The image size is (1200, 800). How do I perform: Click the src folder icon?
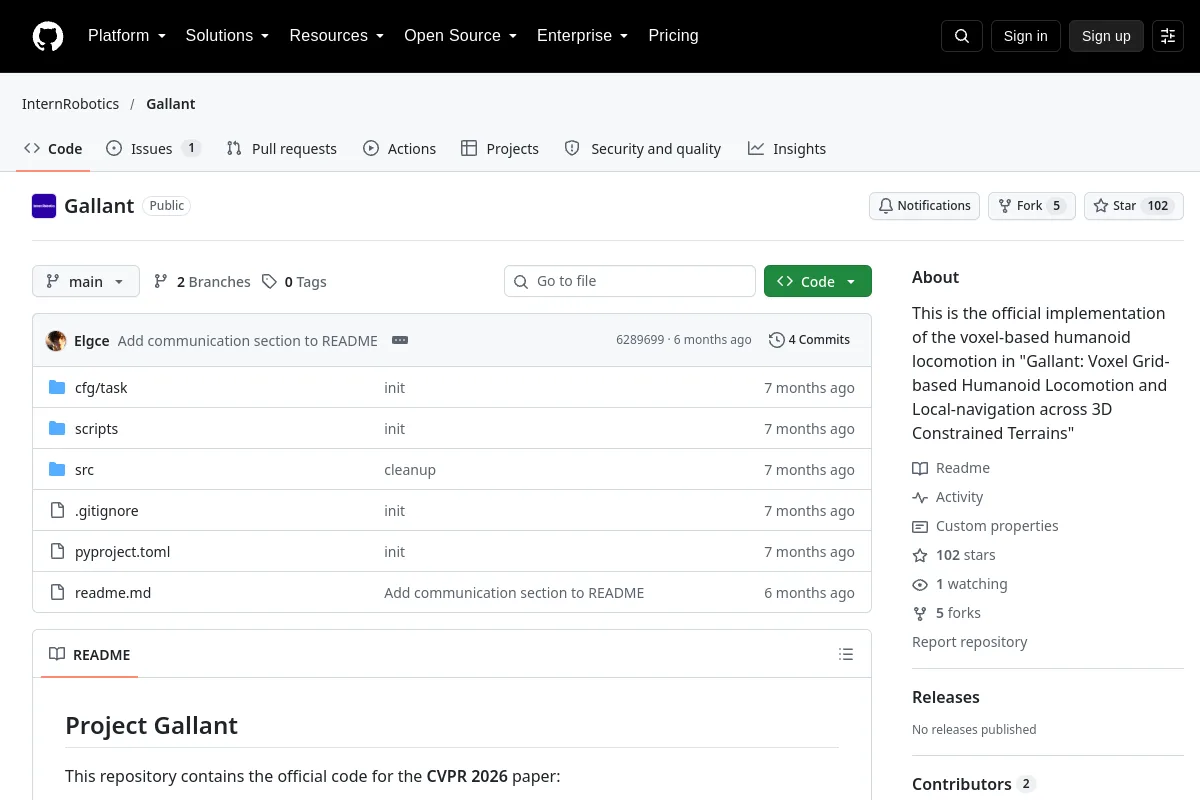pos(57,470)
